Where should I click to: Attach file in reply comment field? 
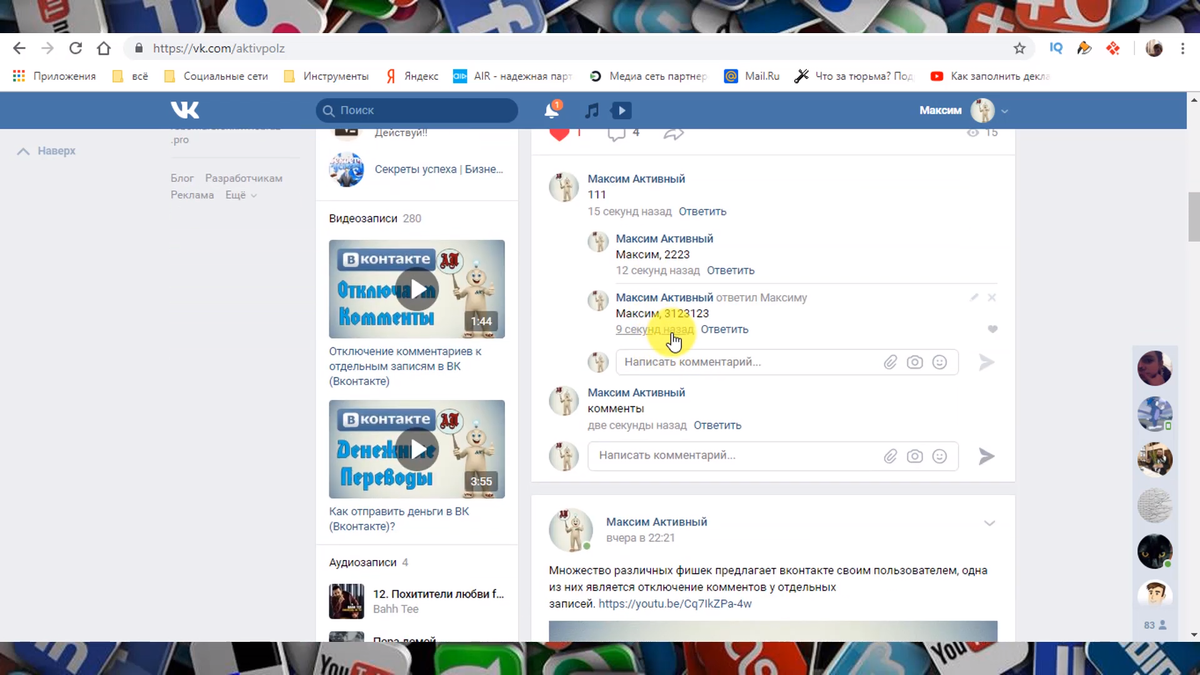(x=890, y=362)
